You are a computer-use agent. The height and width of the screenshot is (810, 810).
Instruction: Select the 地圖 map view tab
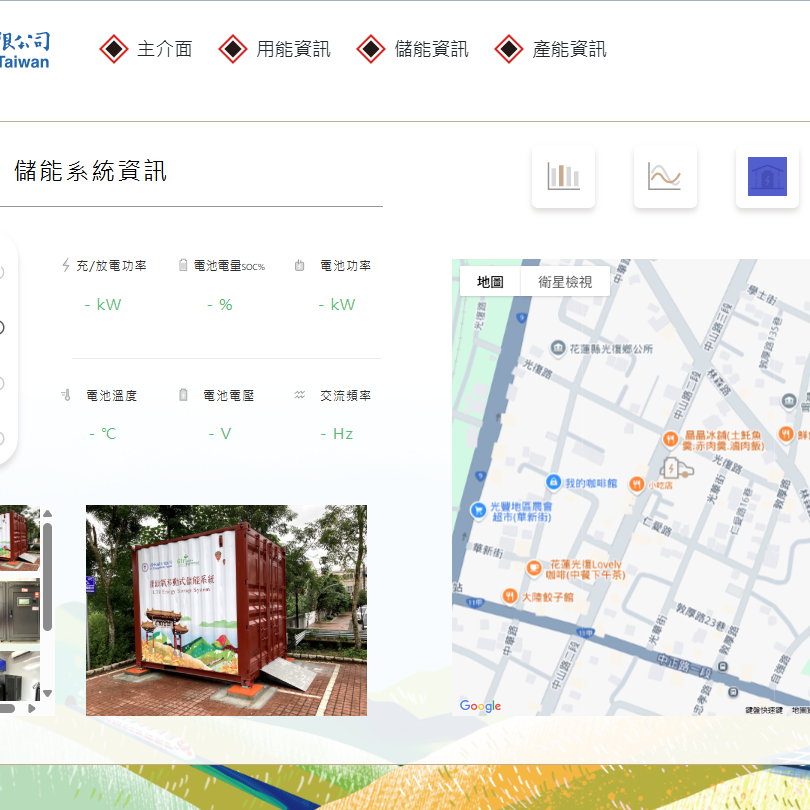click(x=490, y=282)
